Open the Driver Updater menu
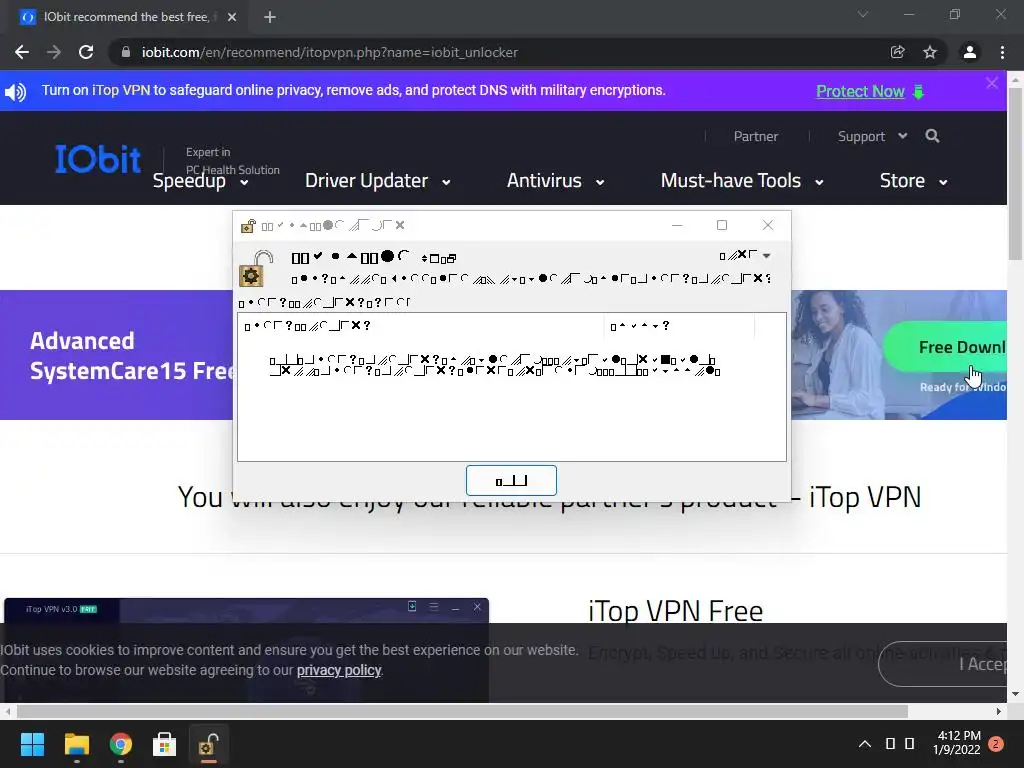The image size is (1024, 768). coord(377,181)
